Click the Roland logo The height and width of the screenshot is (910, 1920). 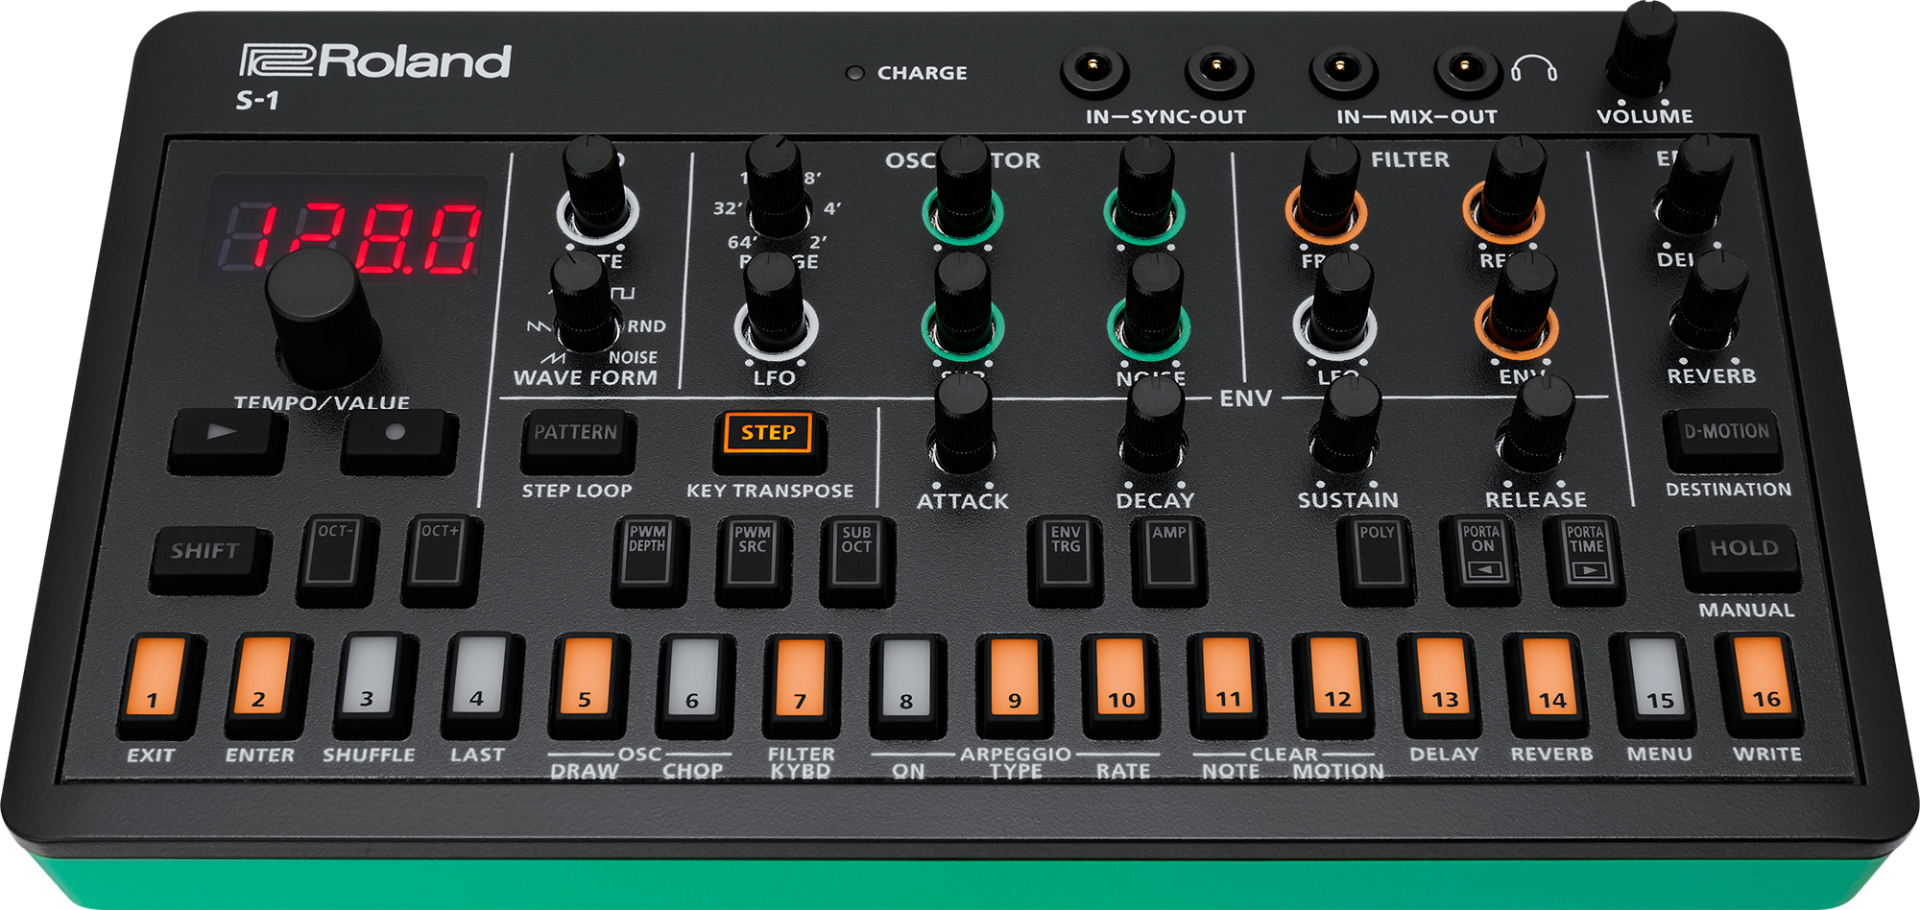(375, 61)
